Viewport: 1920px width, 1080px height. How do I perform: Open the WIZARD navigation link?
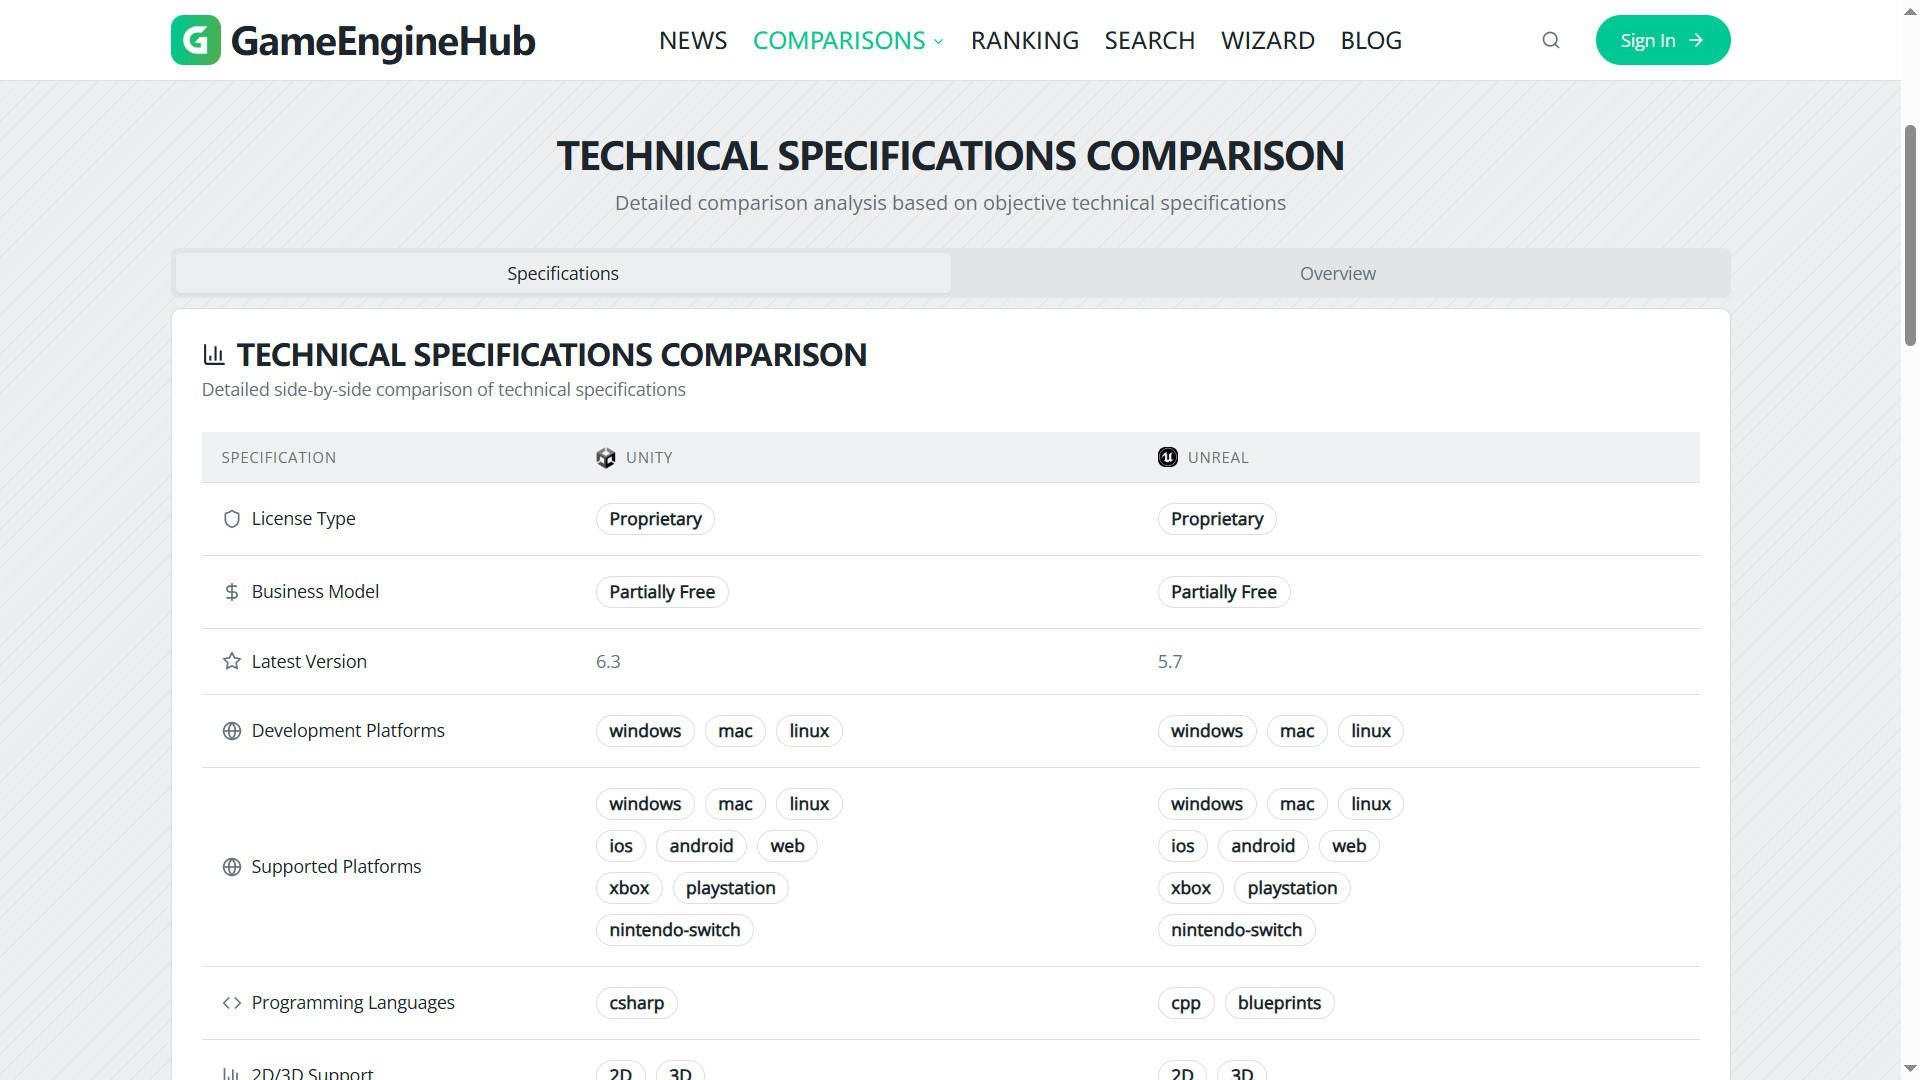1268,40
